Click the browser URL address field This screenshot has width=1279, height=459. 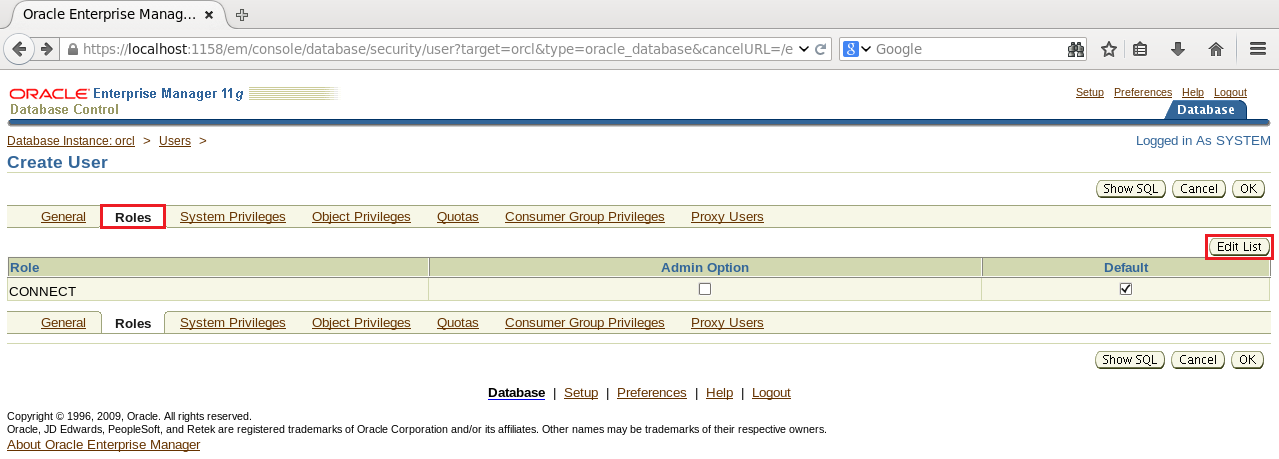438,49
